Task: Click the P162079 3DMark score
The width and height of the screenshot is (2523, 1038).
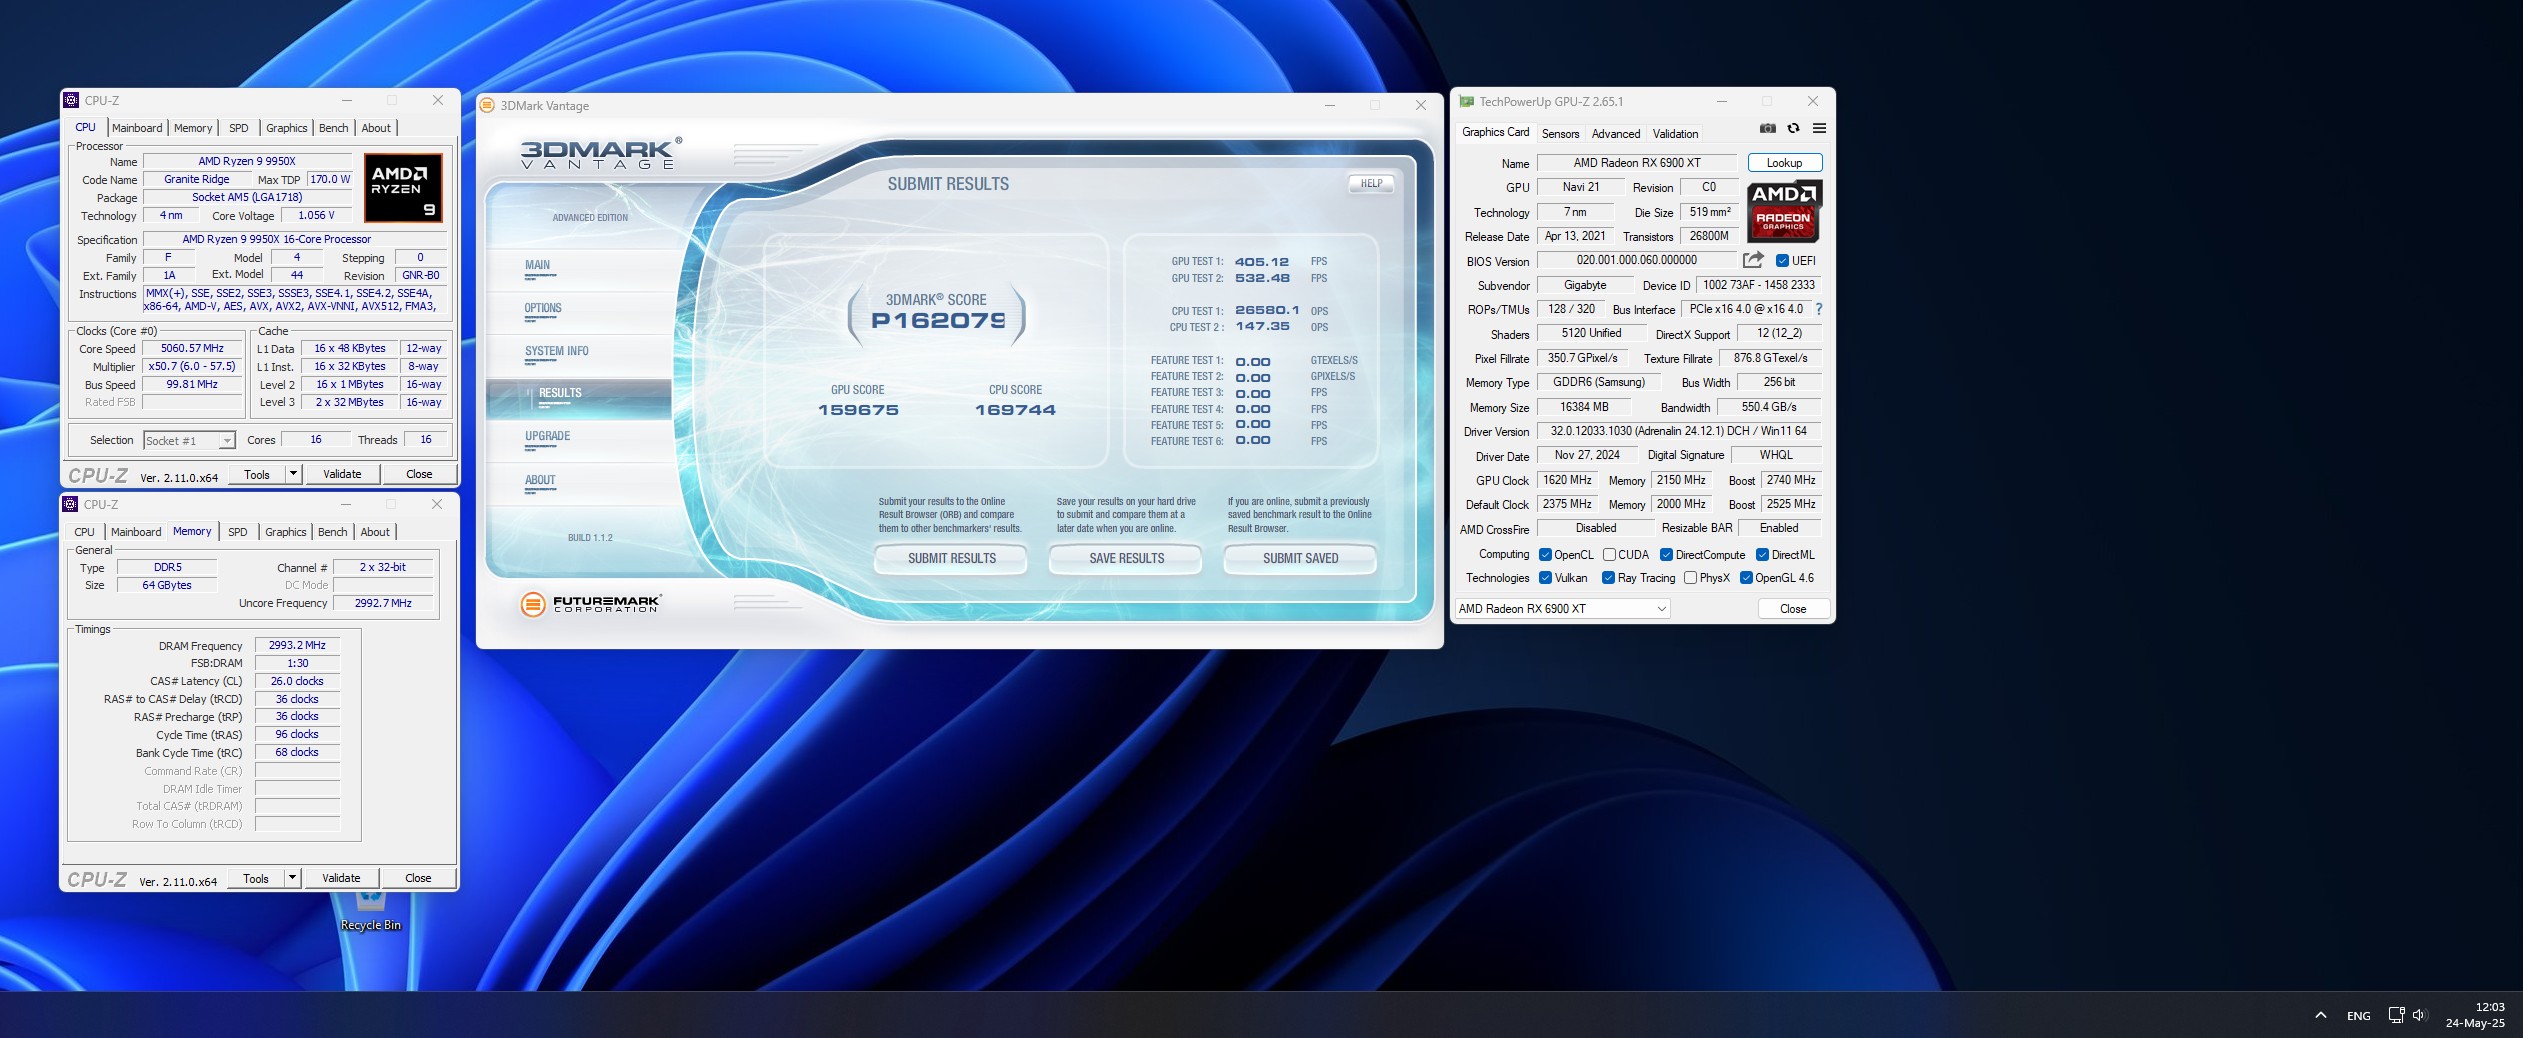Action: (x=938, y=320)
